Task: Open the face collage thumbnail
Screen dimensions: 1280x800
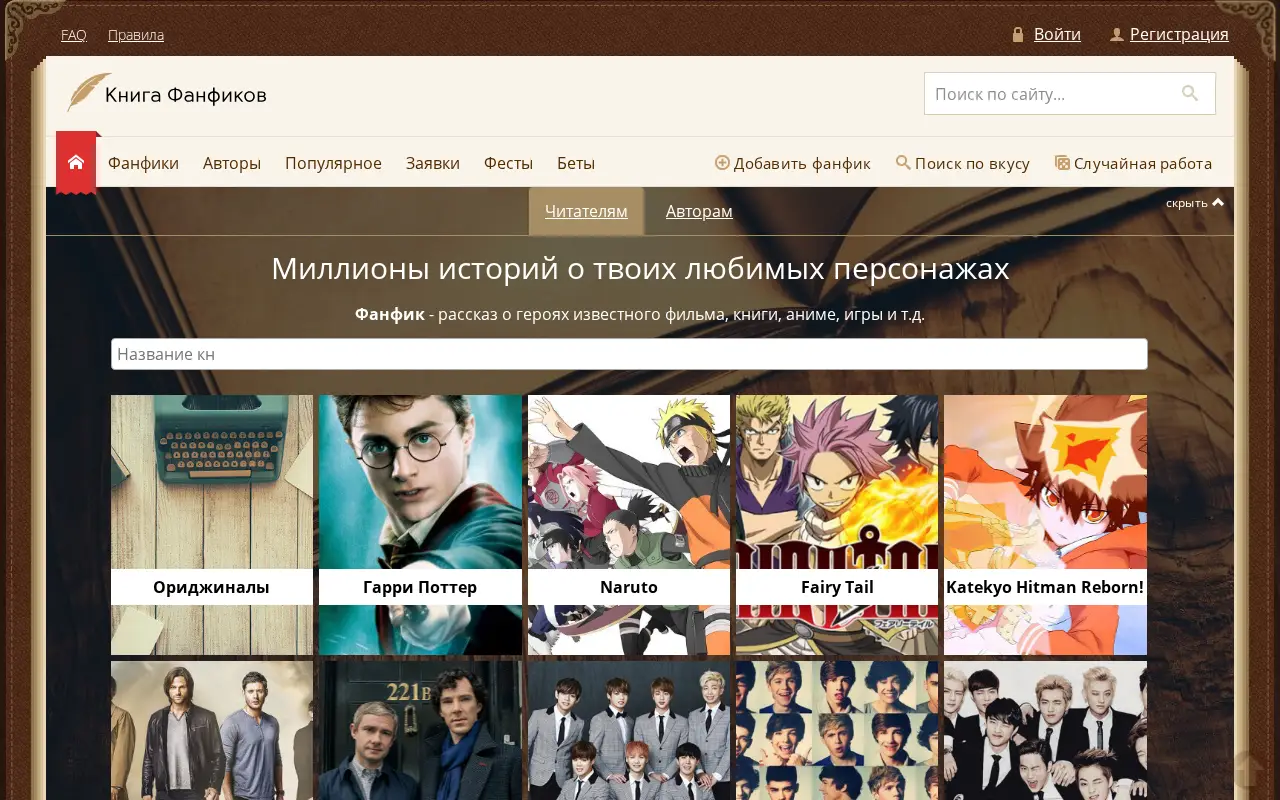Action: click(837, 730)
